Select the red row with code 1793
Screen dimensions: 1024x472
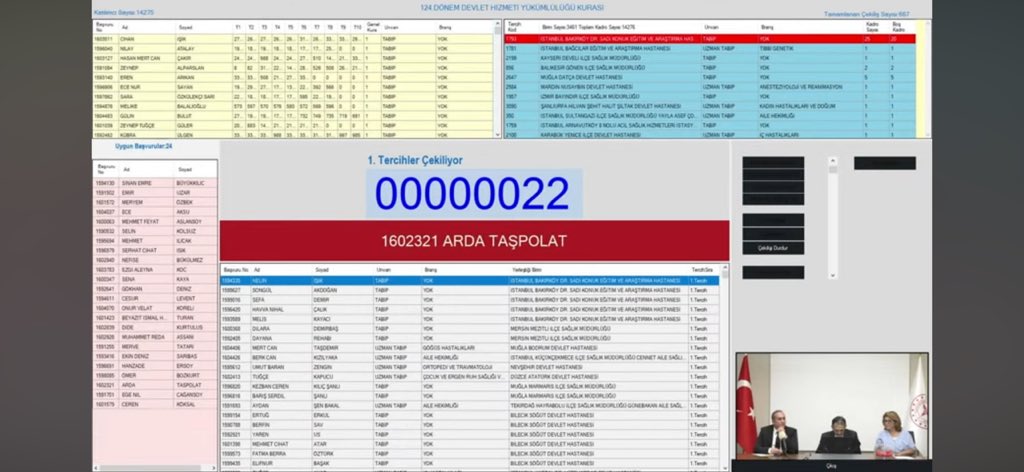click(x=709, y=39)
